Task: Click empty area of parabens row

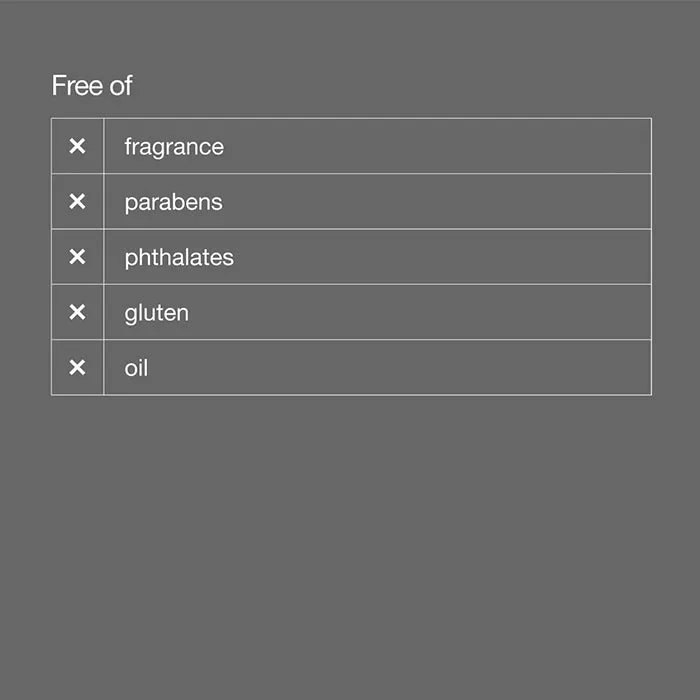Action: click(x=438, y=201)
